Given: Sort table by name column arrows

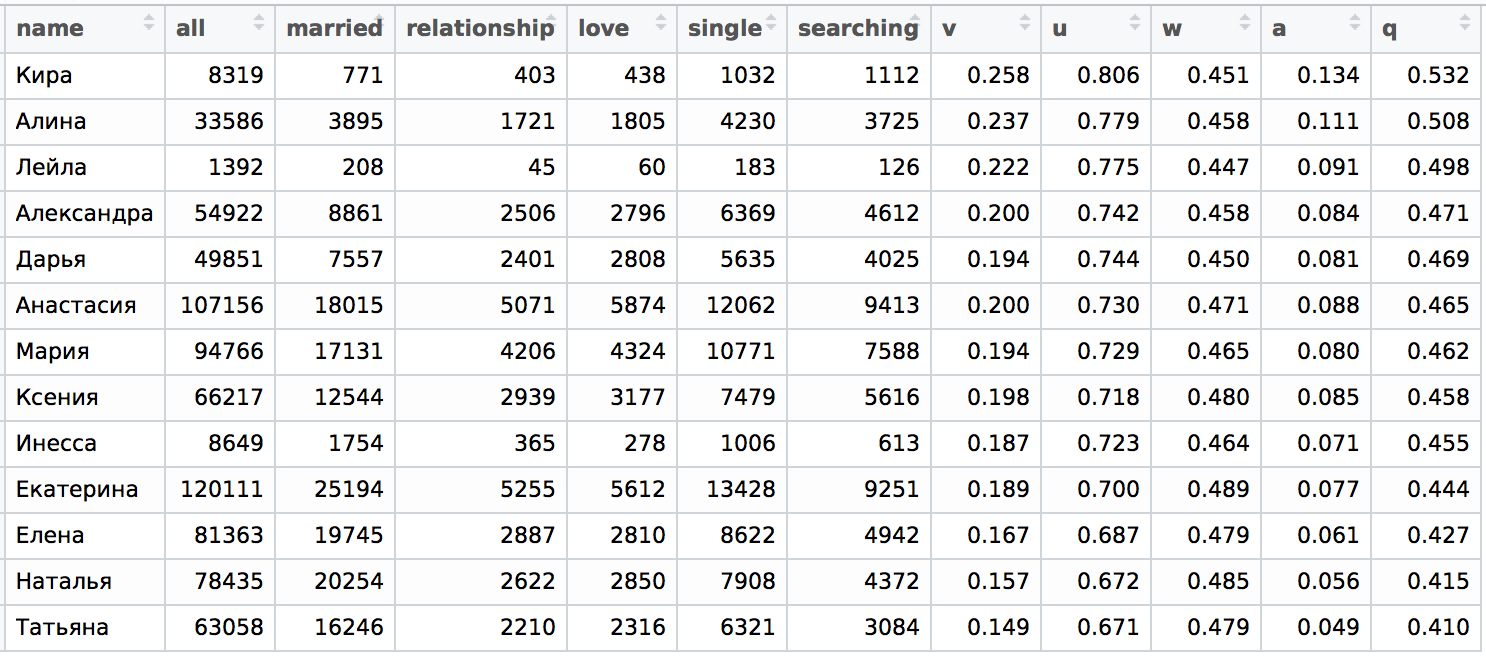Looking at the screenshot, I should coord(150,21).
